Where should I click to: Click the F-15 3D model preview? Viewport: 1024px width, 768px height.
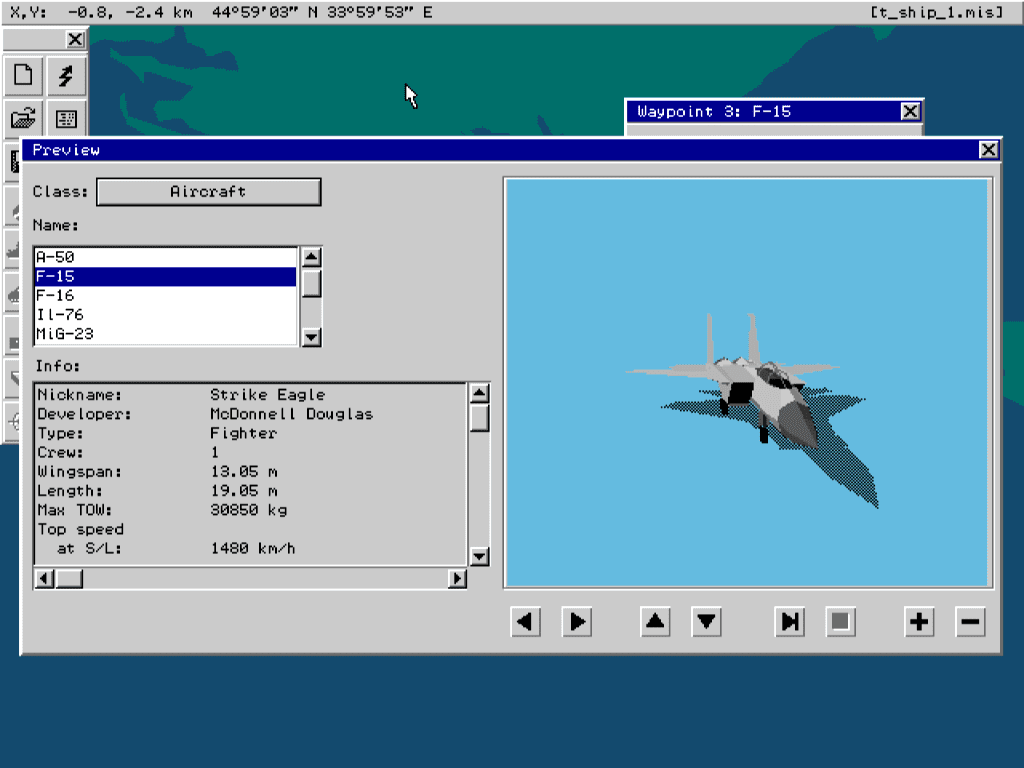(748, 383)
